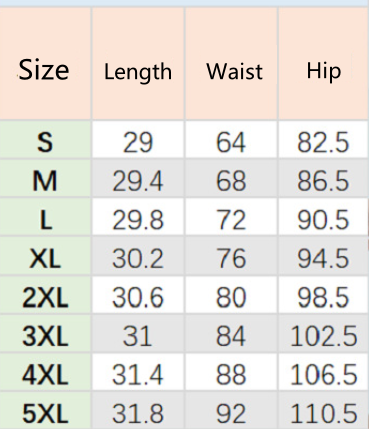The image size is (369, 429).
Task: Select the Length column header
Action: click(x=138, y=72)
